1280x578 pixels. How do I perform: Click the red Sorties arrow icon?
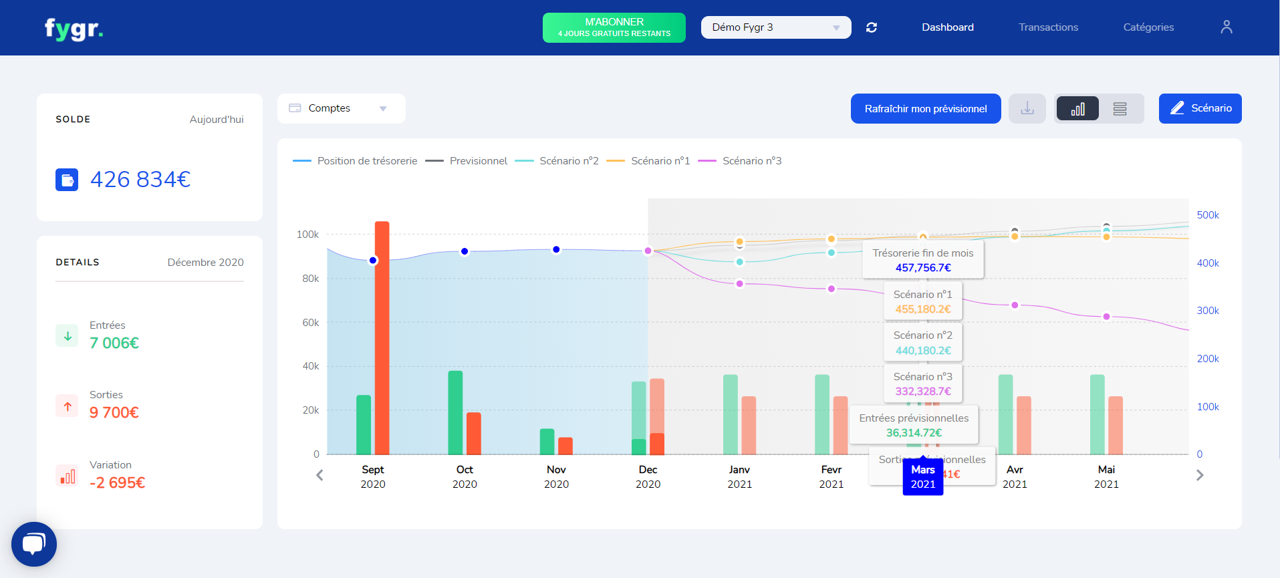(x=67, y=406)
